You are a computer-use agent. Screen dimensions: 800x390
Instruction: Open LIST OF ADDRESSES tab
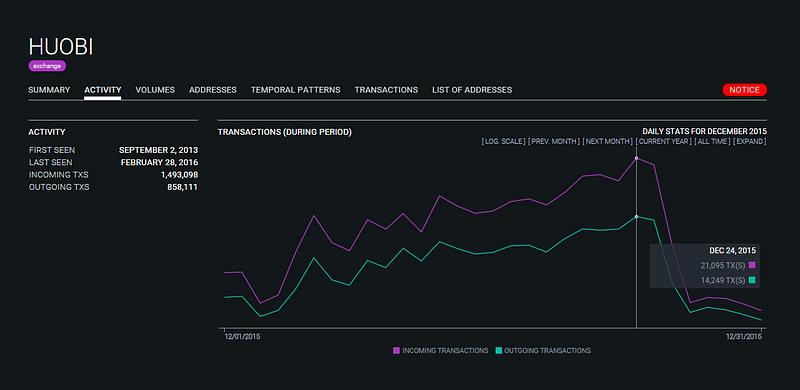(472, 90)
